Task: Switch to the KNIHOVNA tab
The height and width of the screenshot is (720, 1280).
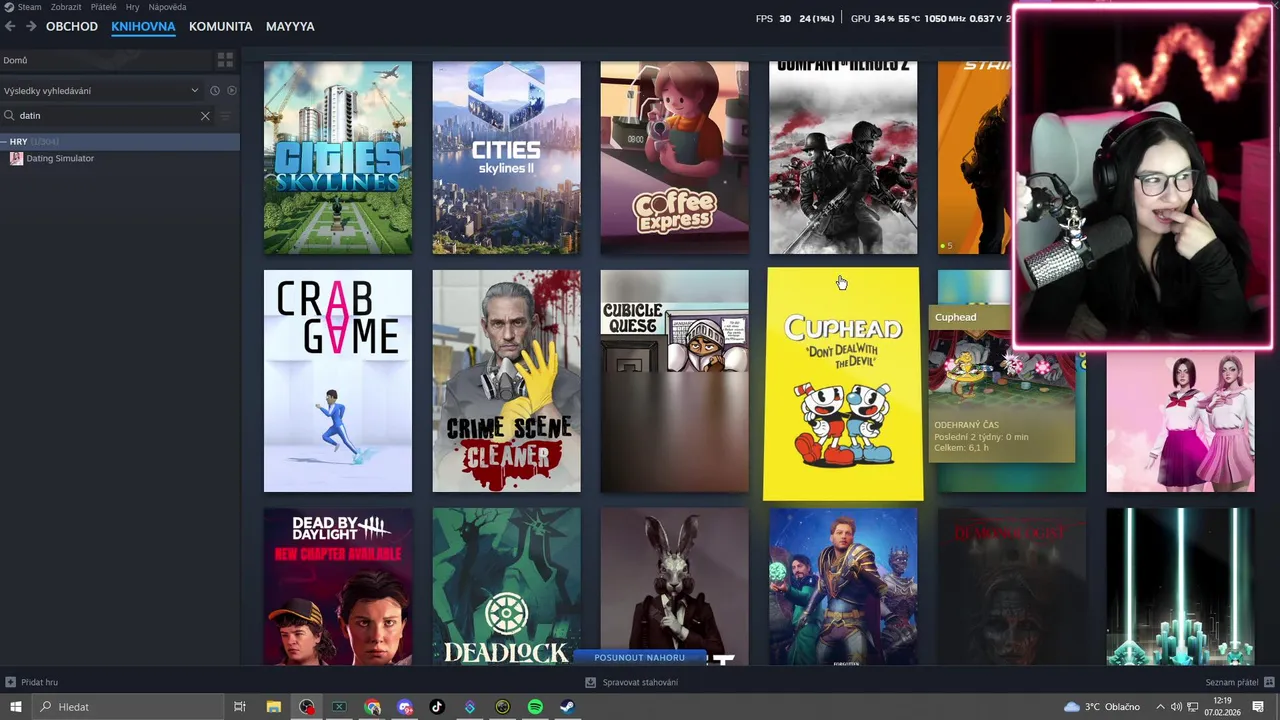Action: [143, 26]
